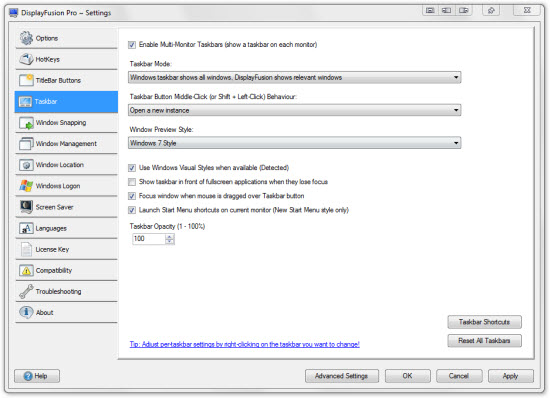The height and width of the screenshot is (398, 550).
Task: Click the wrench icon for Troubleshooting
Action: (x=26, y=291)
